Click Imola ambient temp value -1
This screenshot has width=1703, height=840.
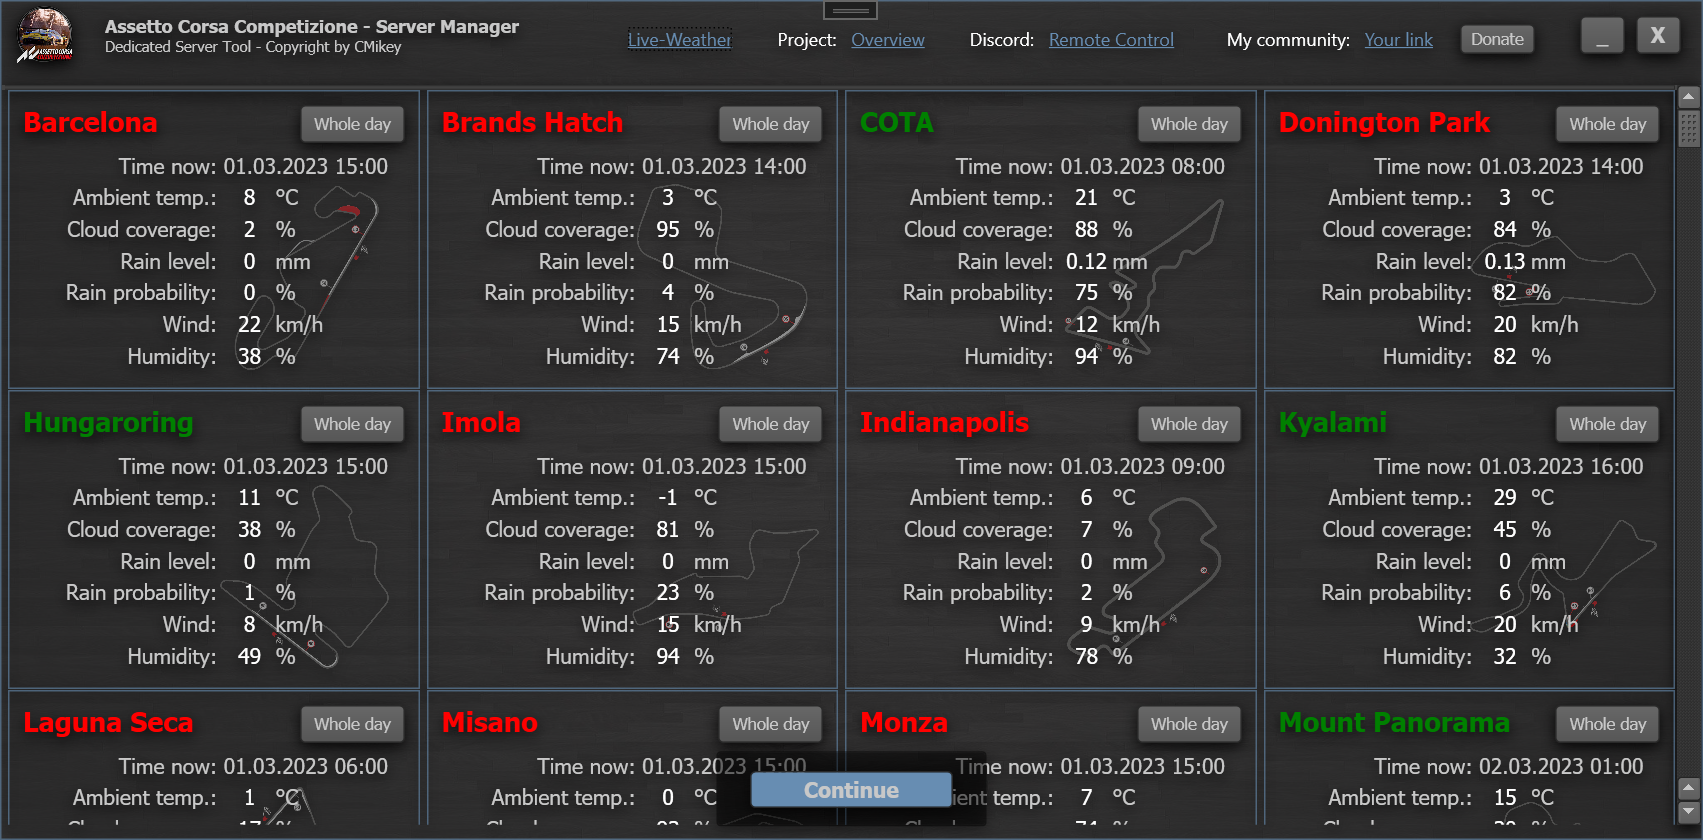(667, 497)
